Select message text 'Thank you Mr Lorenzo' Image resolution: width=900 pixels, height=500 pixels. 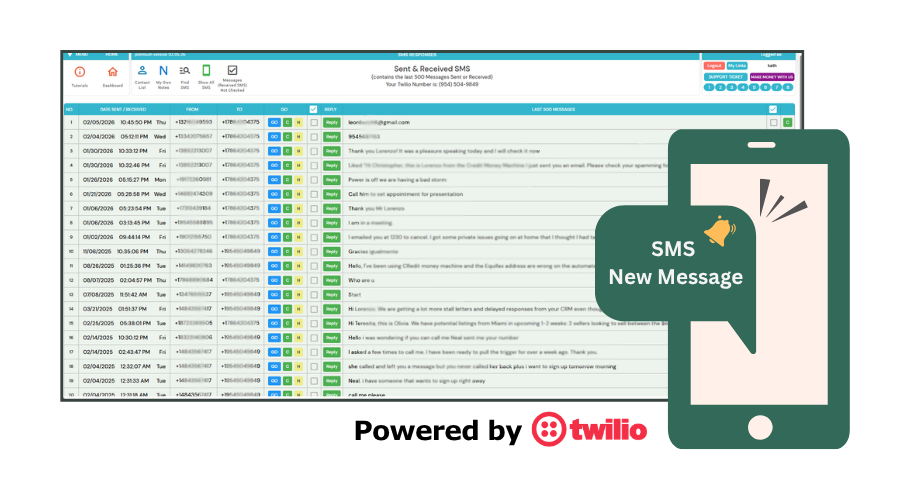click(376, 208)
